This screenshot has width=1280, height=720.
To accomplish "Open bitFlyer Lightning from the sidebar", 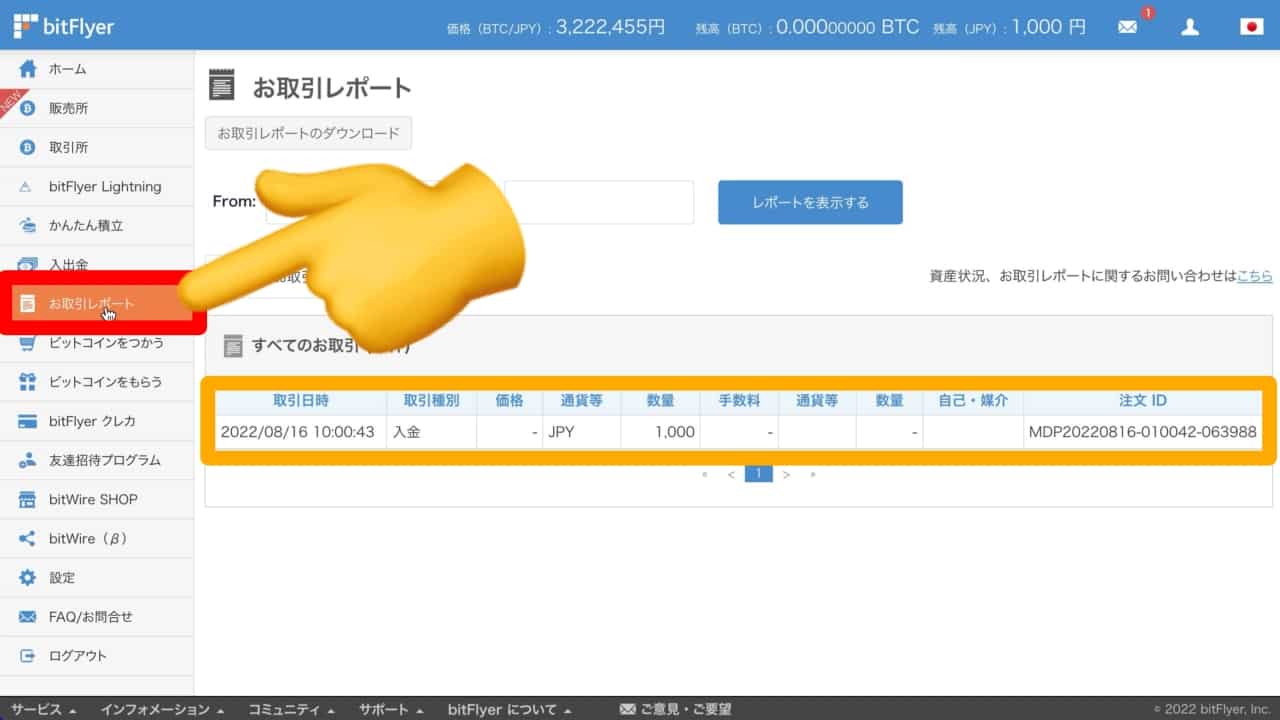I will tap(95, 186).
